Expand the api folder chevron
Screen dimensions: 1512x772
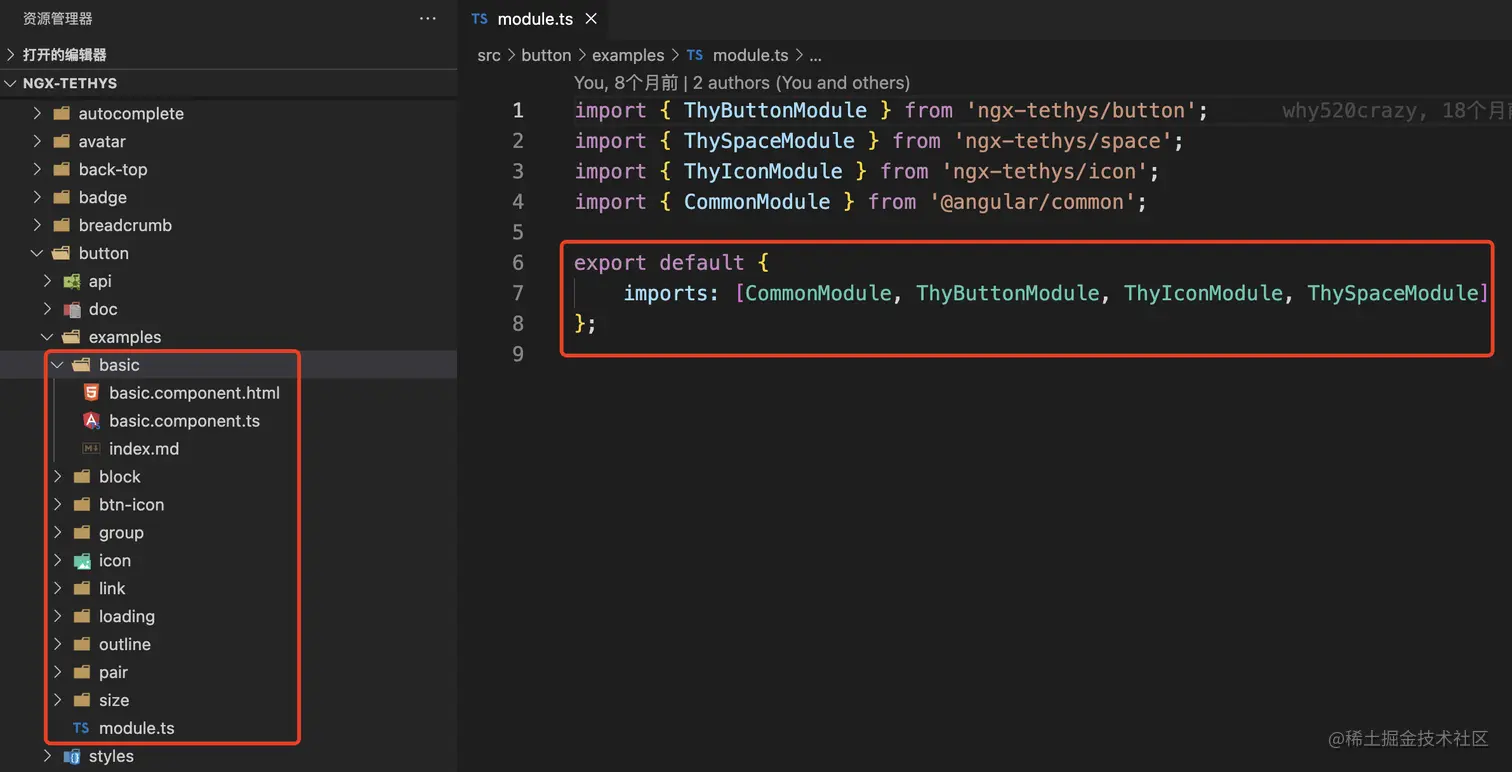click(47, 281)
